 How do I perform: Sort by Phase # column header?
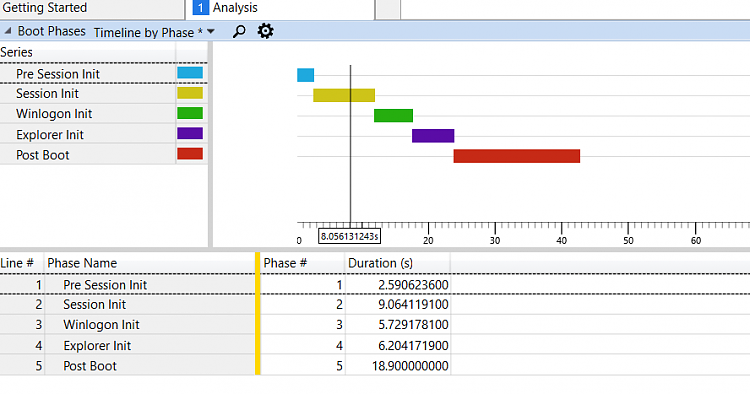302,263
